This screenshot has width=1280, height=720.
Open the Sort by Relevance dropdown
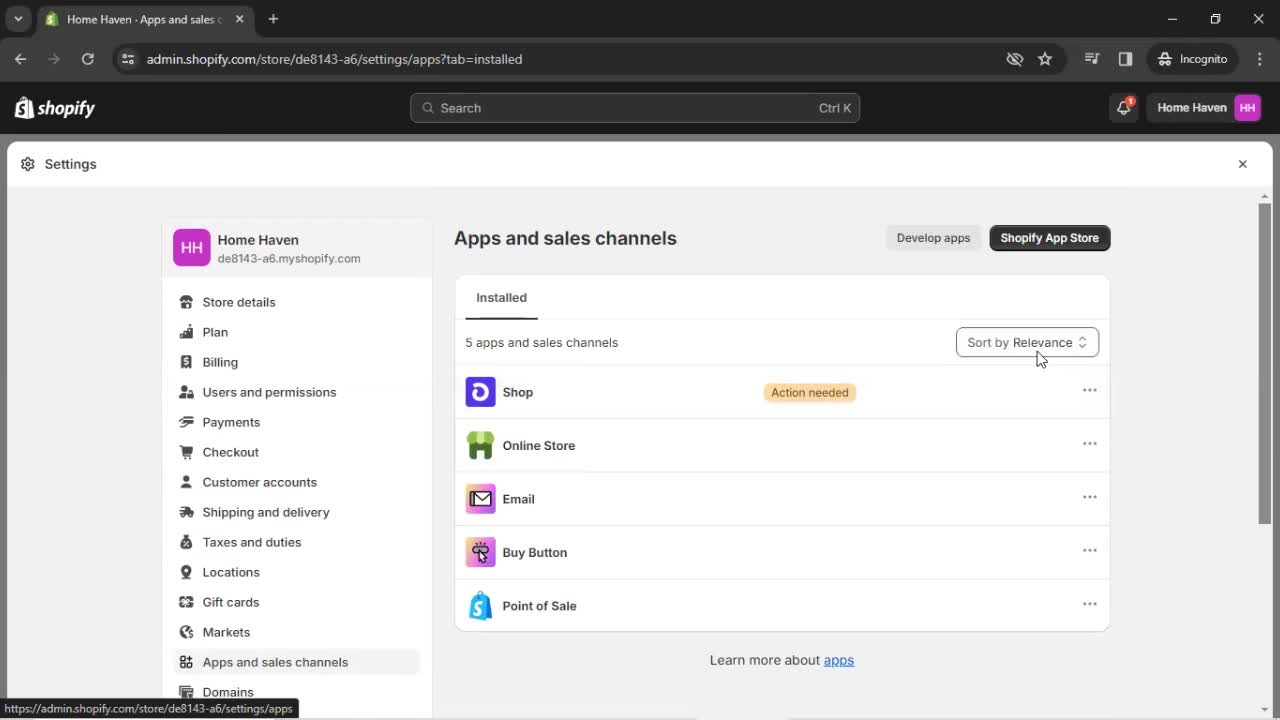[x=1027, y=342]
